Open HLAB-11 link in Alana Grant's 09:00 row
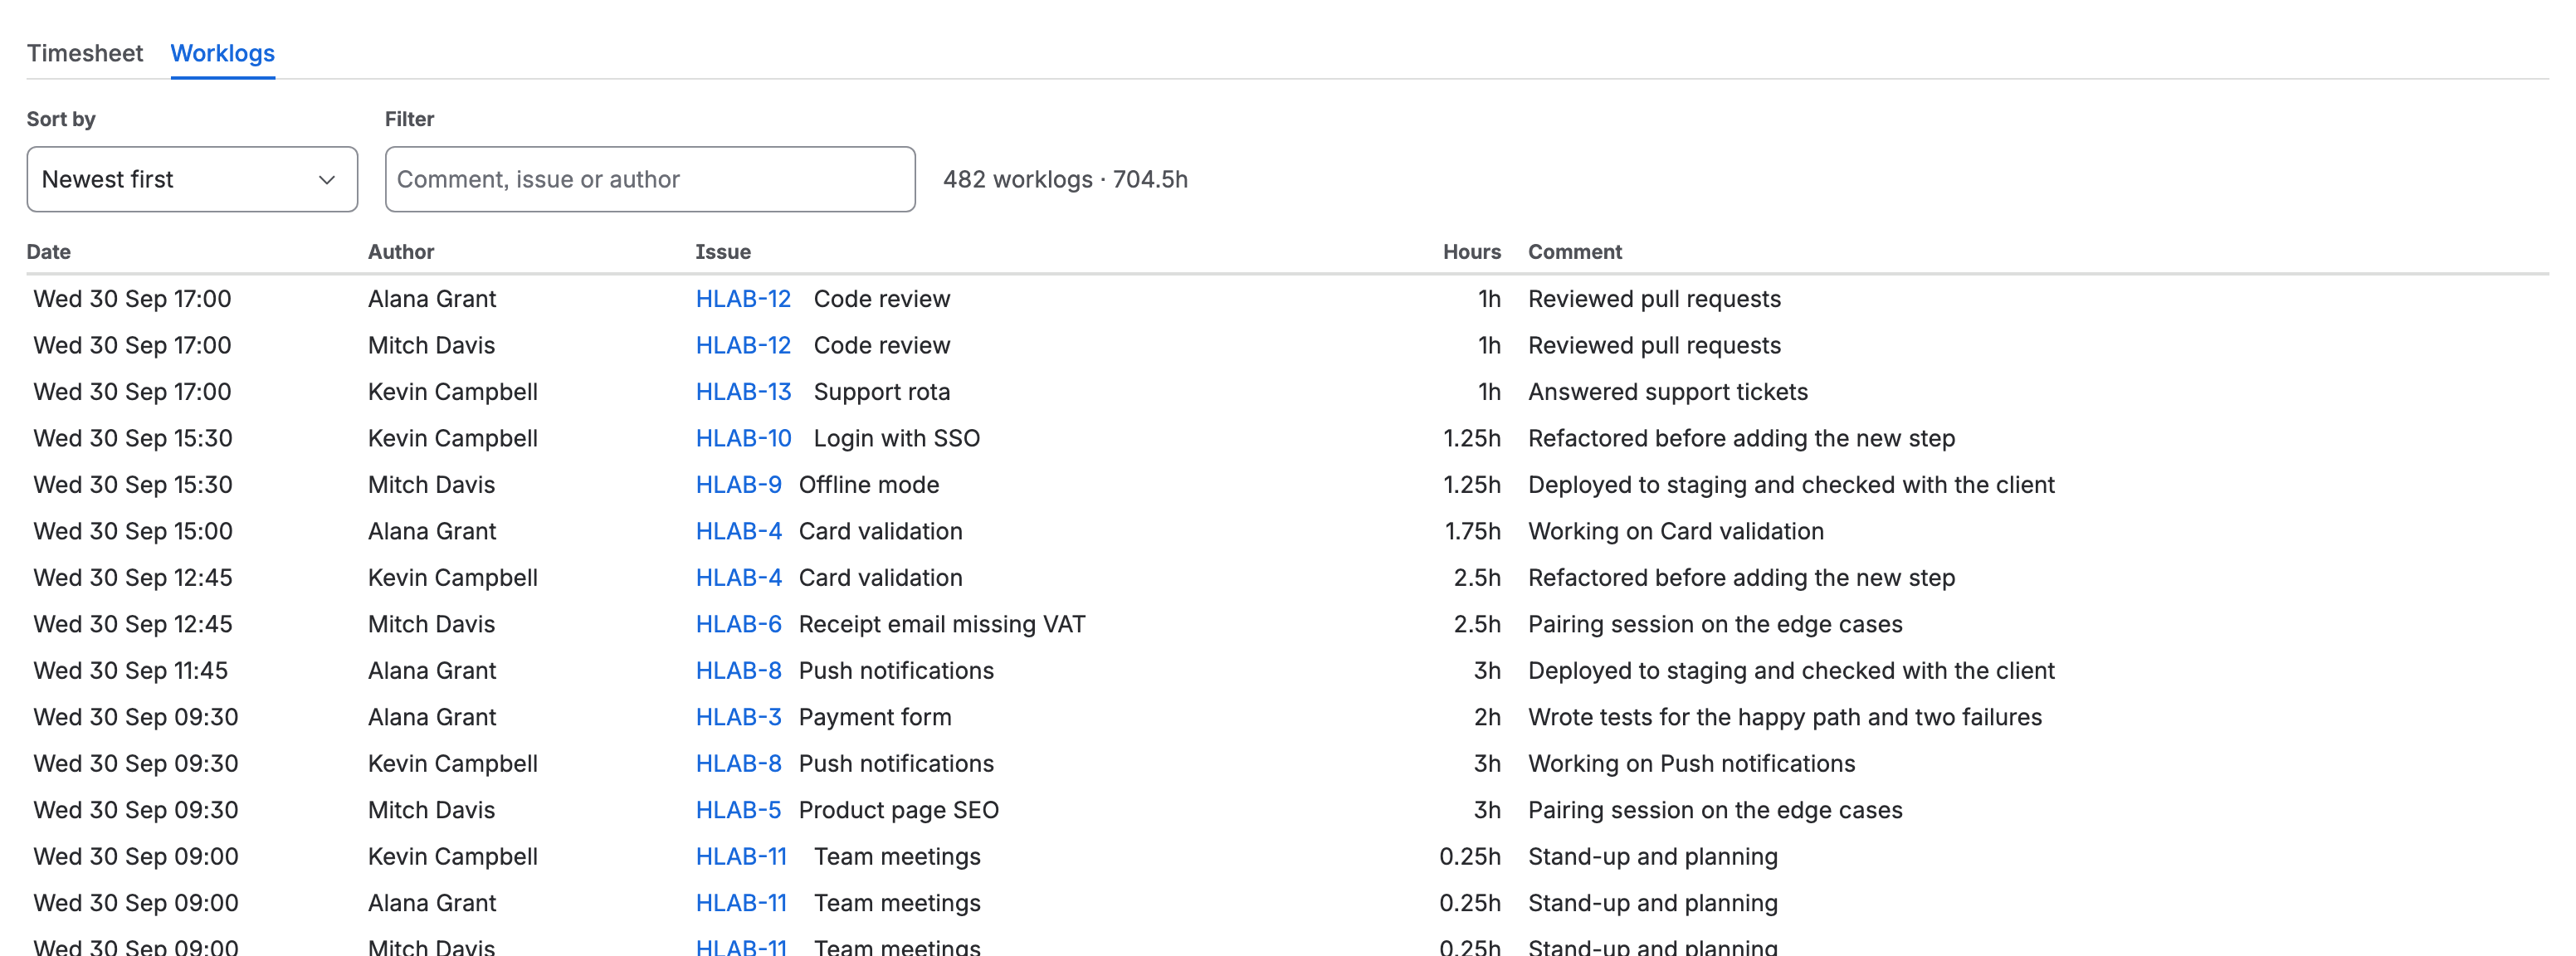The width and height of the screenshot is (2576, 956). [741, 903]
